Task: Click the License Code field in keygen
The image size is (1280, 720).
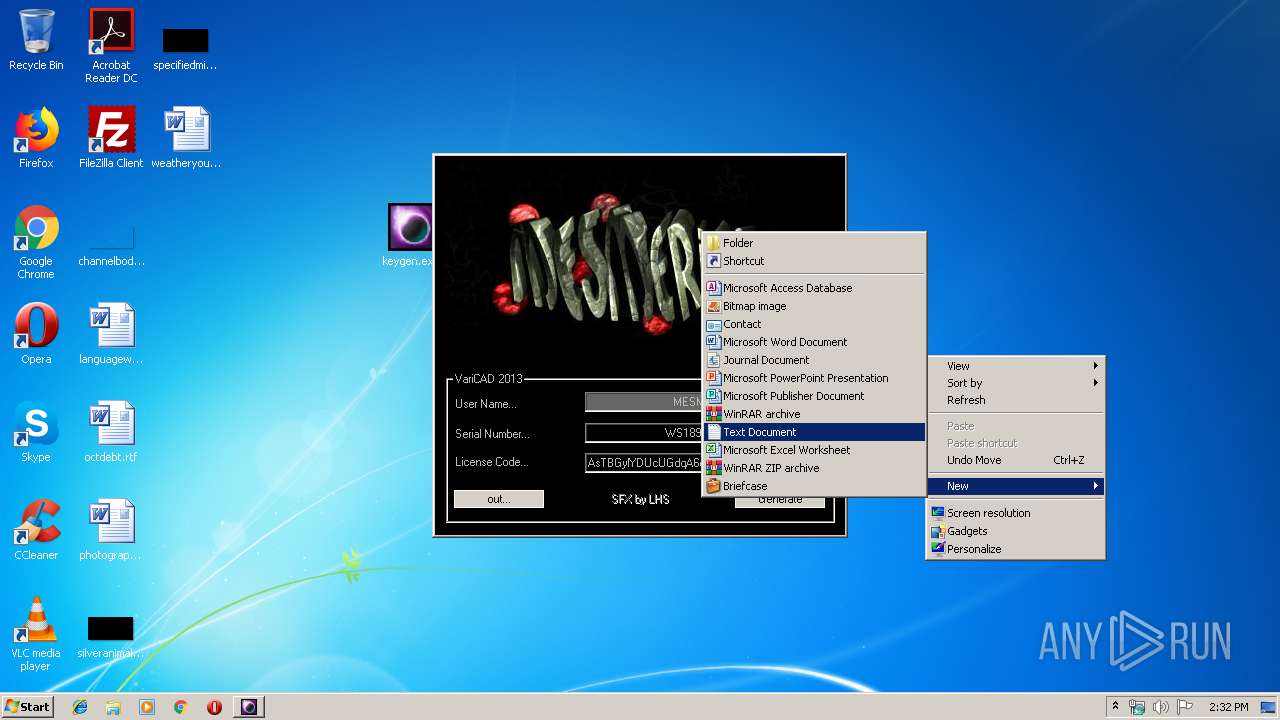Action: pyautogui.click(x=643, y=463)
